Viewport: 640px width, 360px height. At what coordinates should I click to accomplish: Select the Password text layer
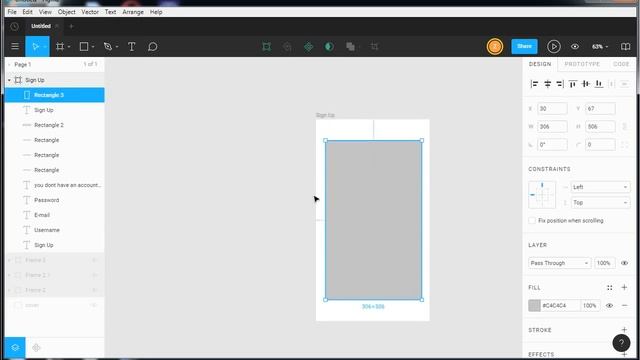55,200
